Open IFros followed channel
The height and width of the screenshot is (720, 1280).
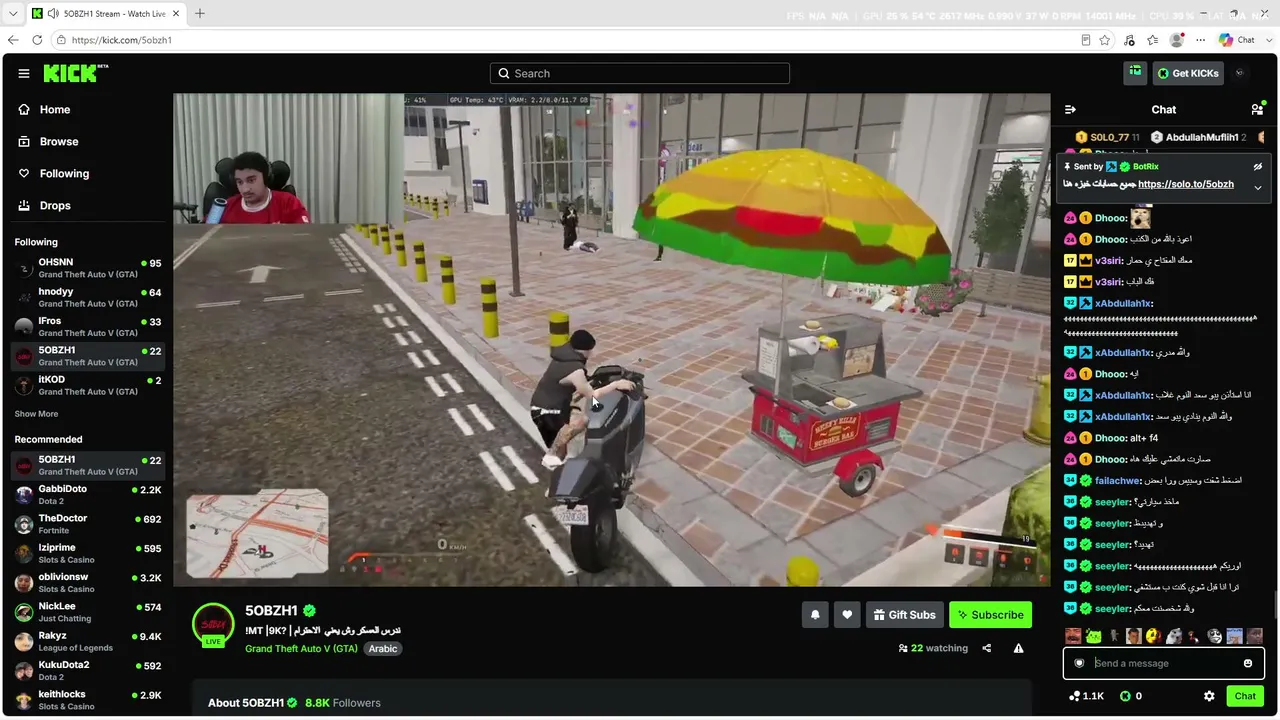point(87,327)
